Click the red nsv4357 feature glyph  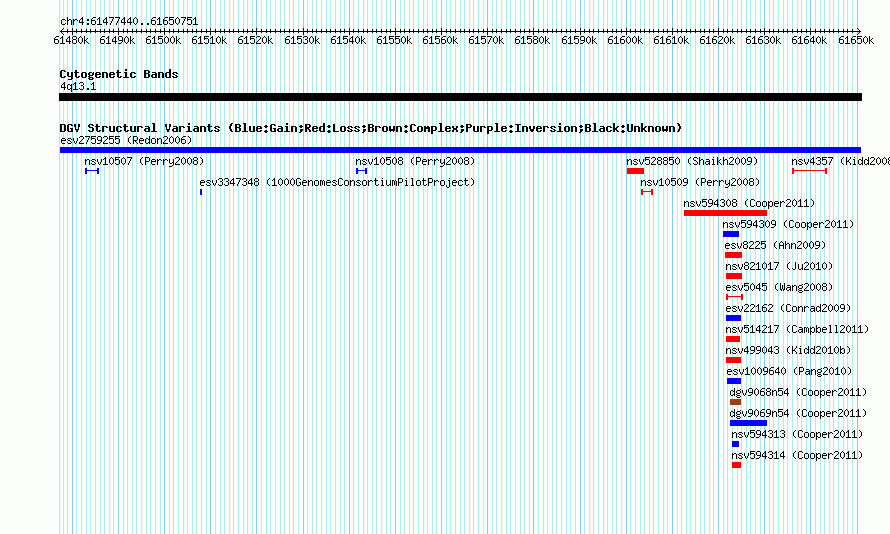(809, 171)
